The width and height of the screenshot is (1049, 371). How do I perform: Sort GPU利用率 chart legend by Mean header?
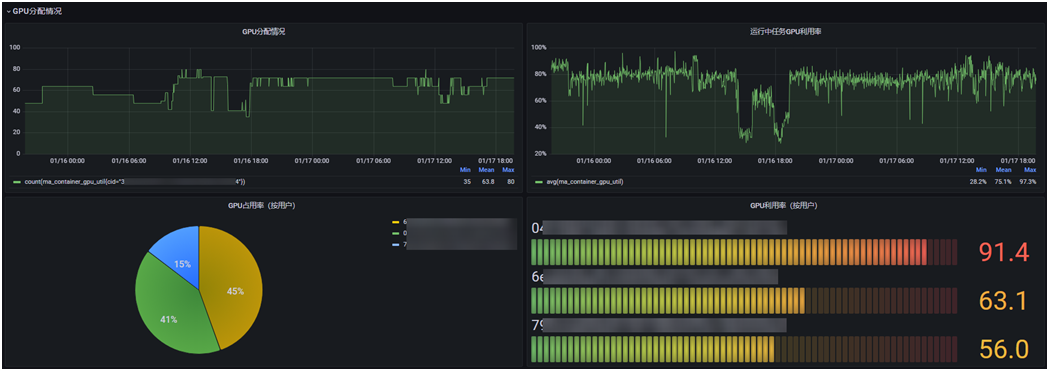click(x=1004, y=170)
